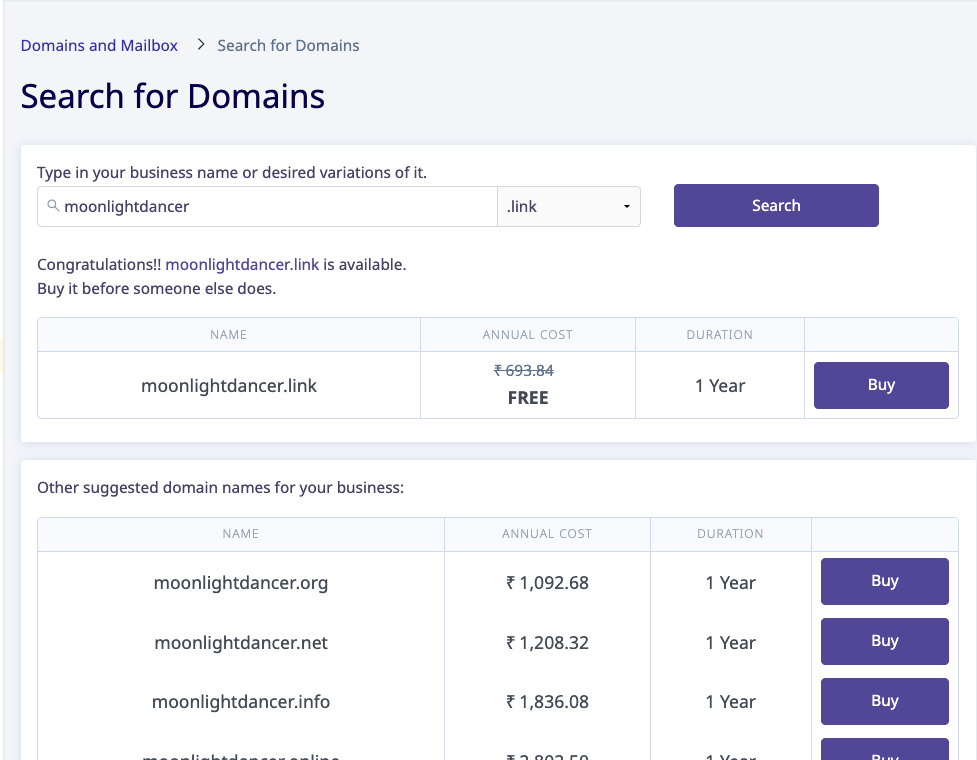Open the .link domain extension dropdown
The width and height of the screenshot is (977, 760).
(568, 207)
